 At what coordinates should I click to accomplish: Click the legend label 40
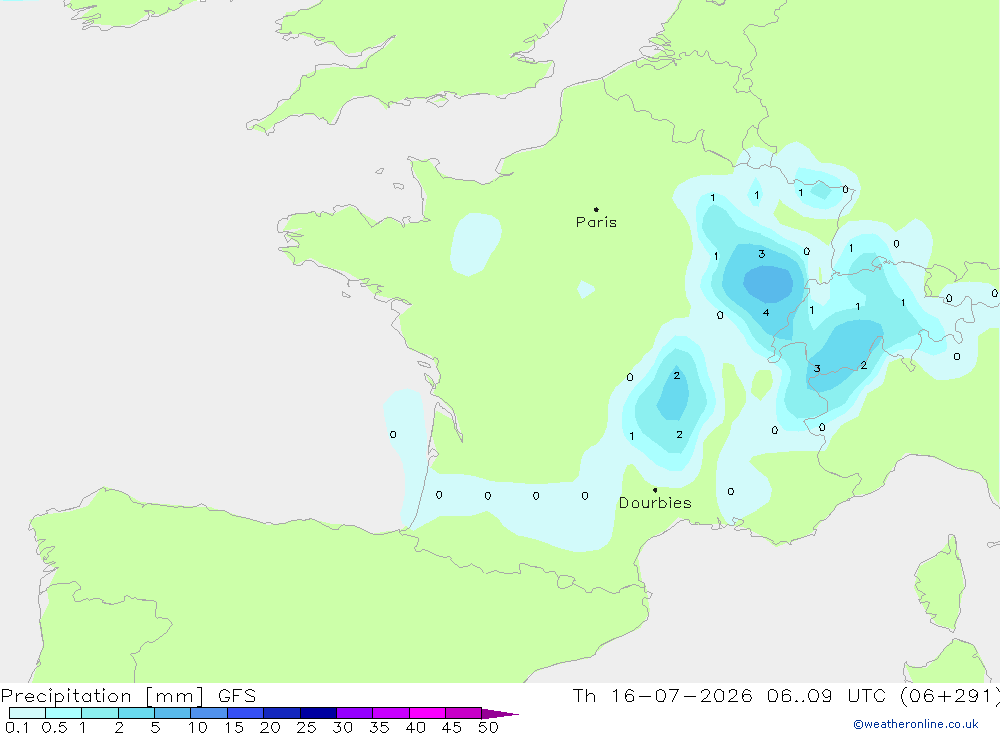coord(416,727)
